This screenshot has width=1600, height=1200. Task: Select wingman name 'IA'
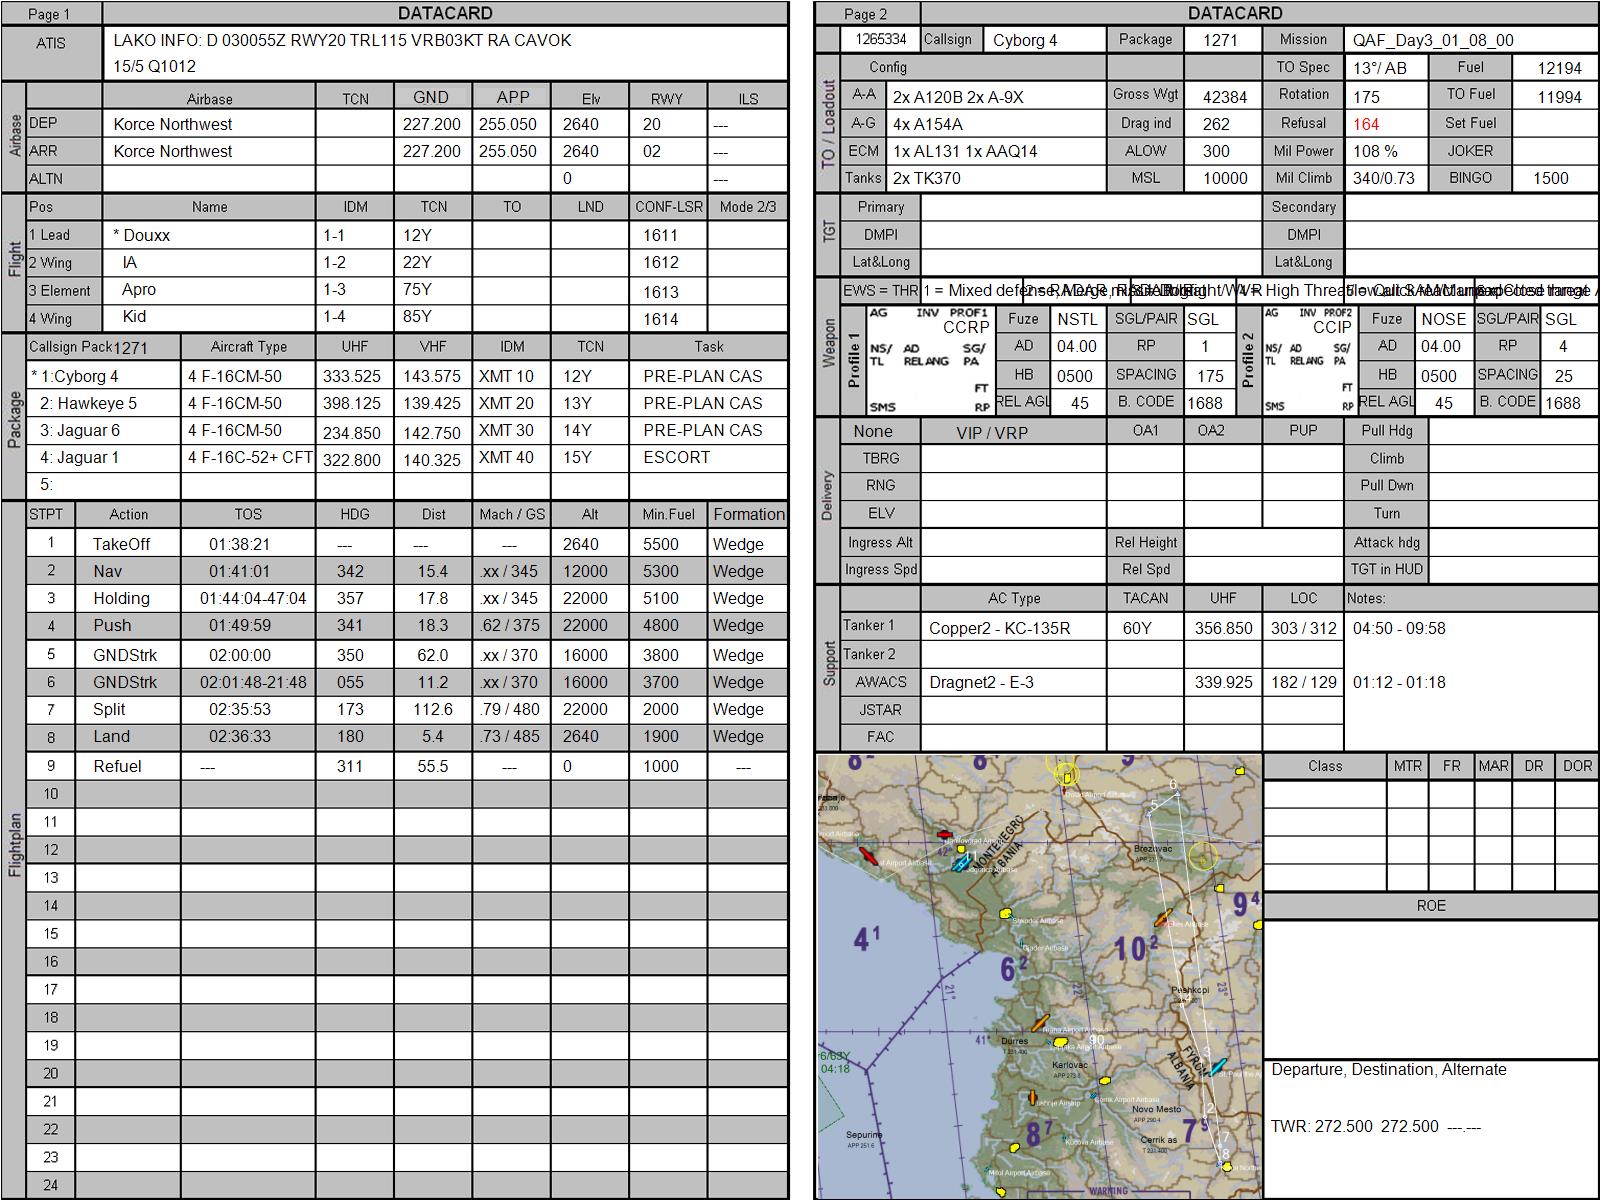(x=130, y=262)
